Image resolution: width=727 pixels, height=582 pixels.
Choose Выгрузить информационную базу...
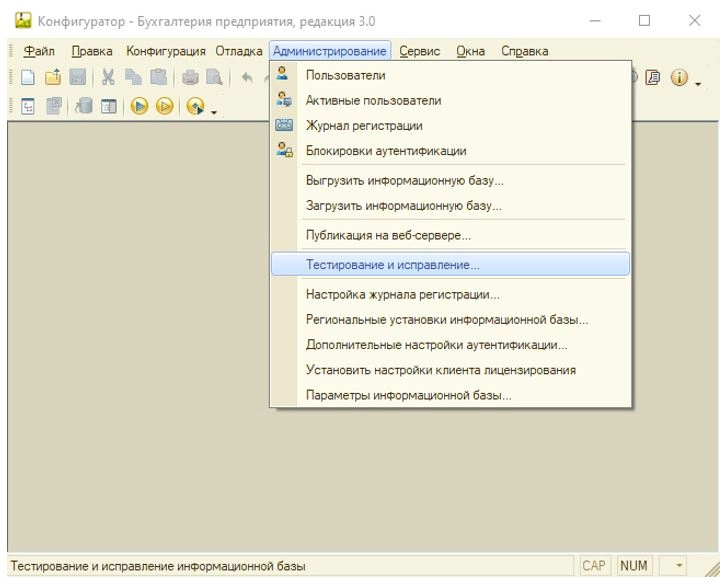(450, 180)
